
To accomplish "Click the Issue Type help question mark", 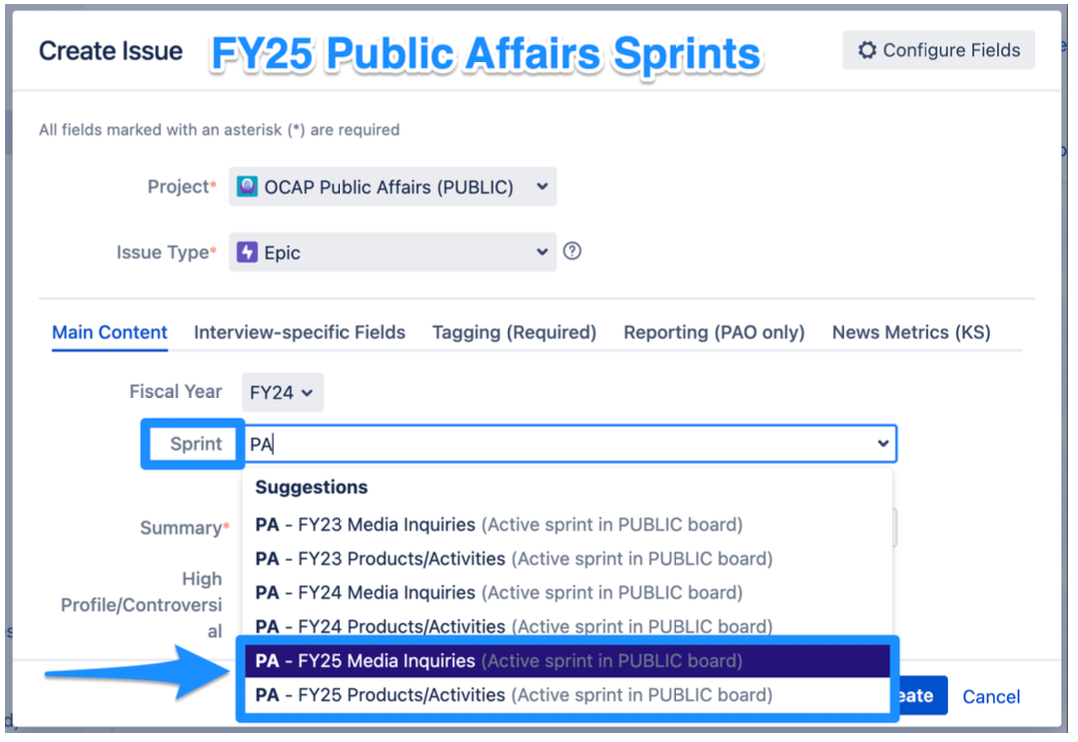I will point(572,252).
